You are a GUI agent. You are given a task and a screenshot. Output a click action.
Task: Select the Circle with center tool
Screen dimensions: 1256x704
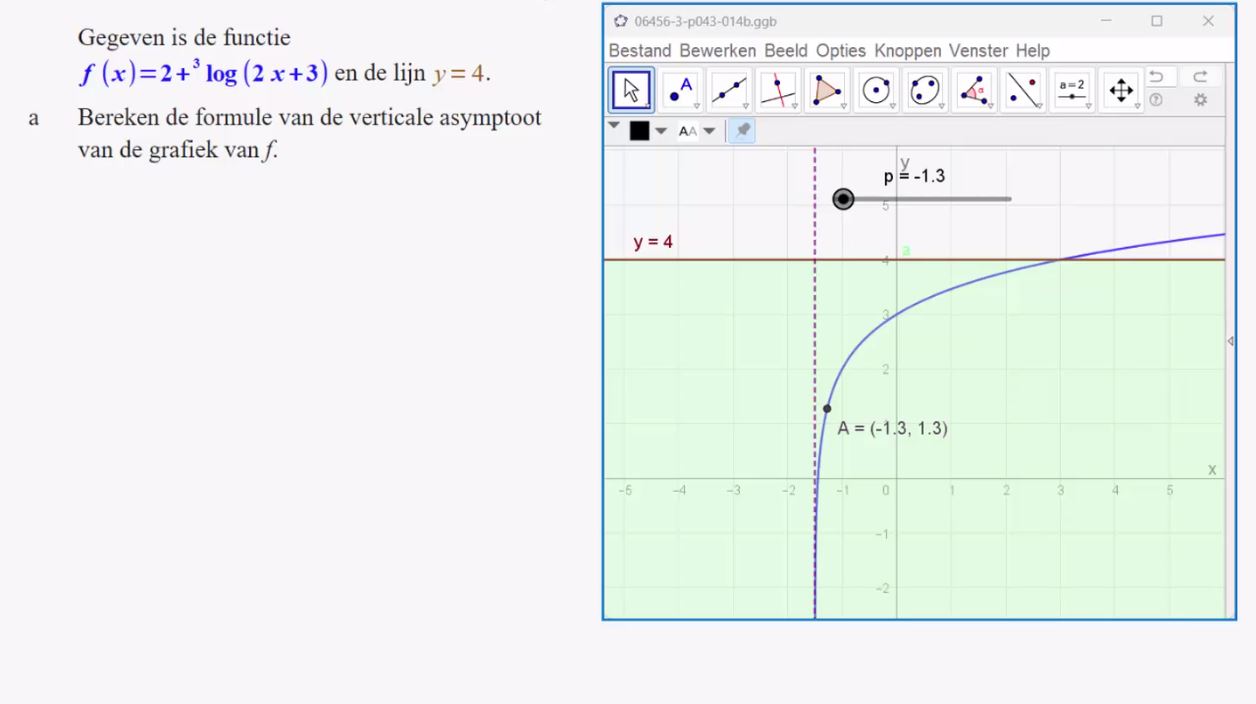[877, 90]
